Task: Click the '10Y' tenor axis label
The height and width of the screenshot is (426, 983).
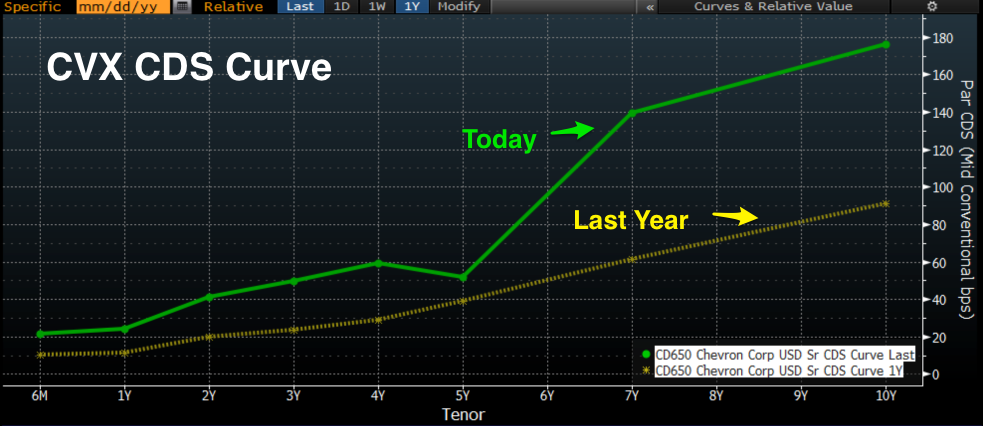Action: [x=885, y=396]
